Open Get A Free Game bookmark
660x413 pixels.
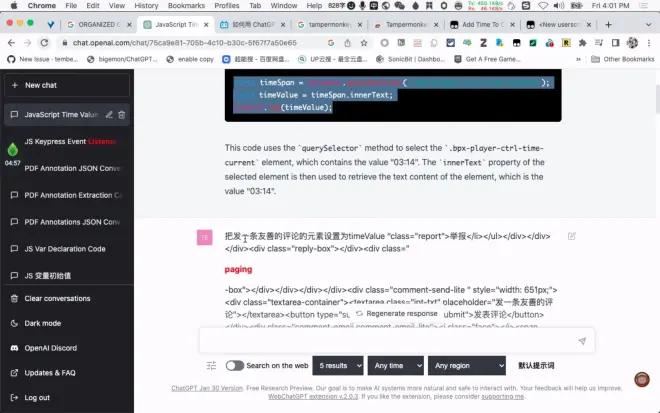(487, 59)
